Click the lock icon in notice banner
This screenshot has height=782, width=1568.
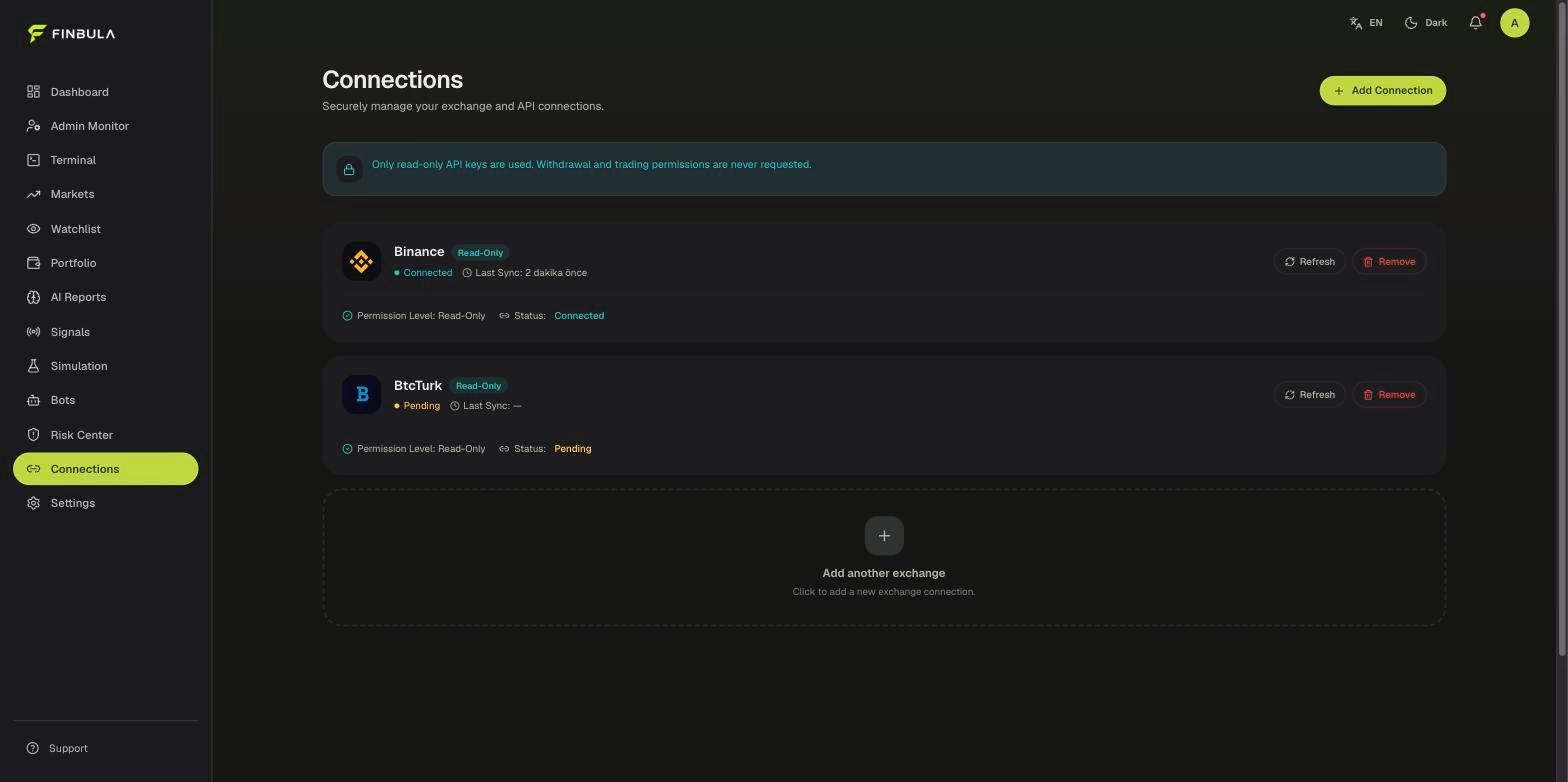(349, 169)
